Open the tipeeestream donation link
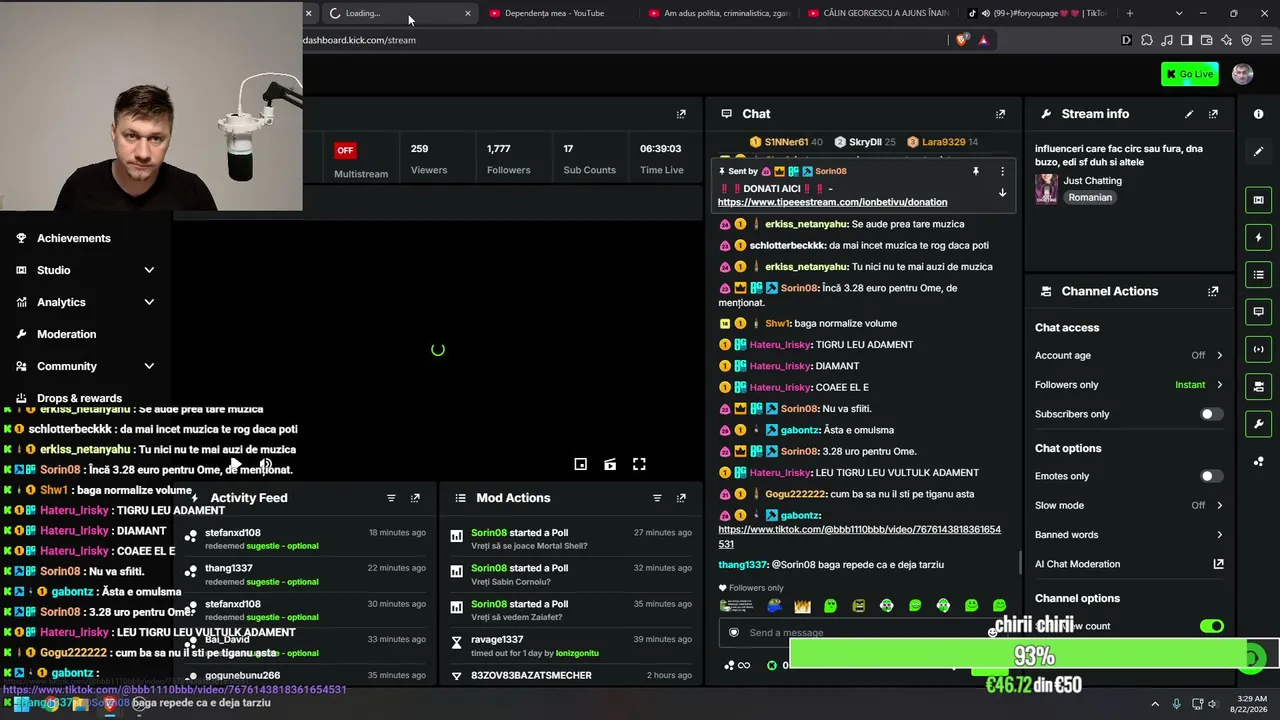1280x720 pixels. 832,202
